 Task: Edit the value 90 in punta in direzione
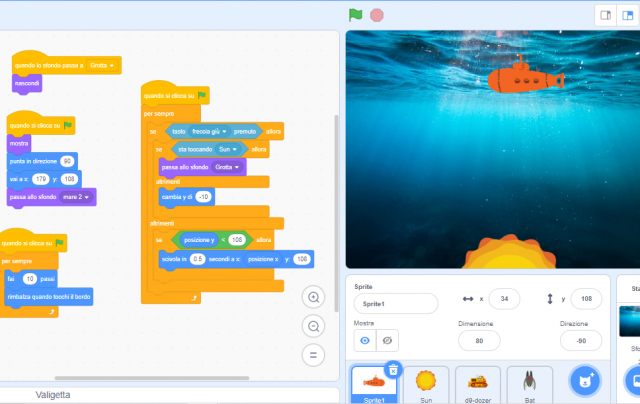[x=67, y=161]
